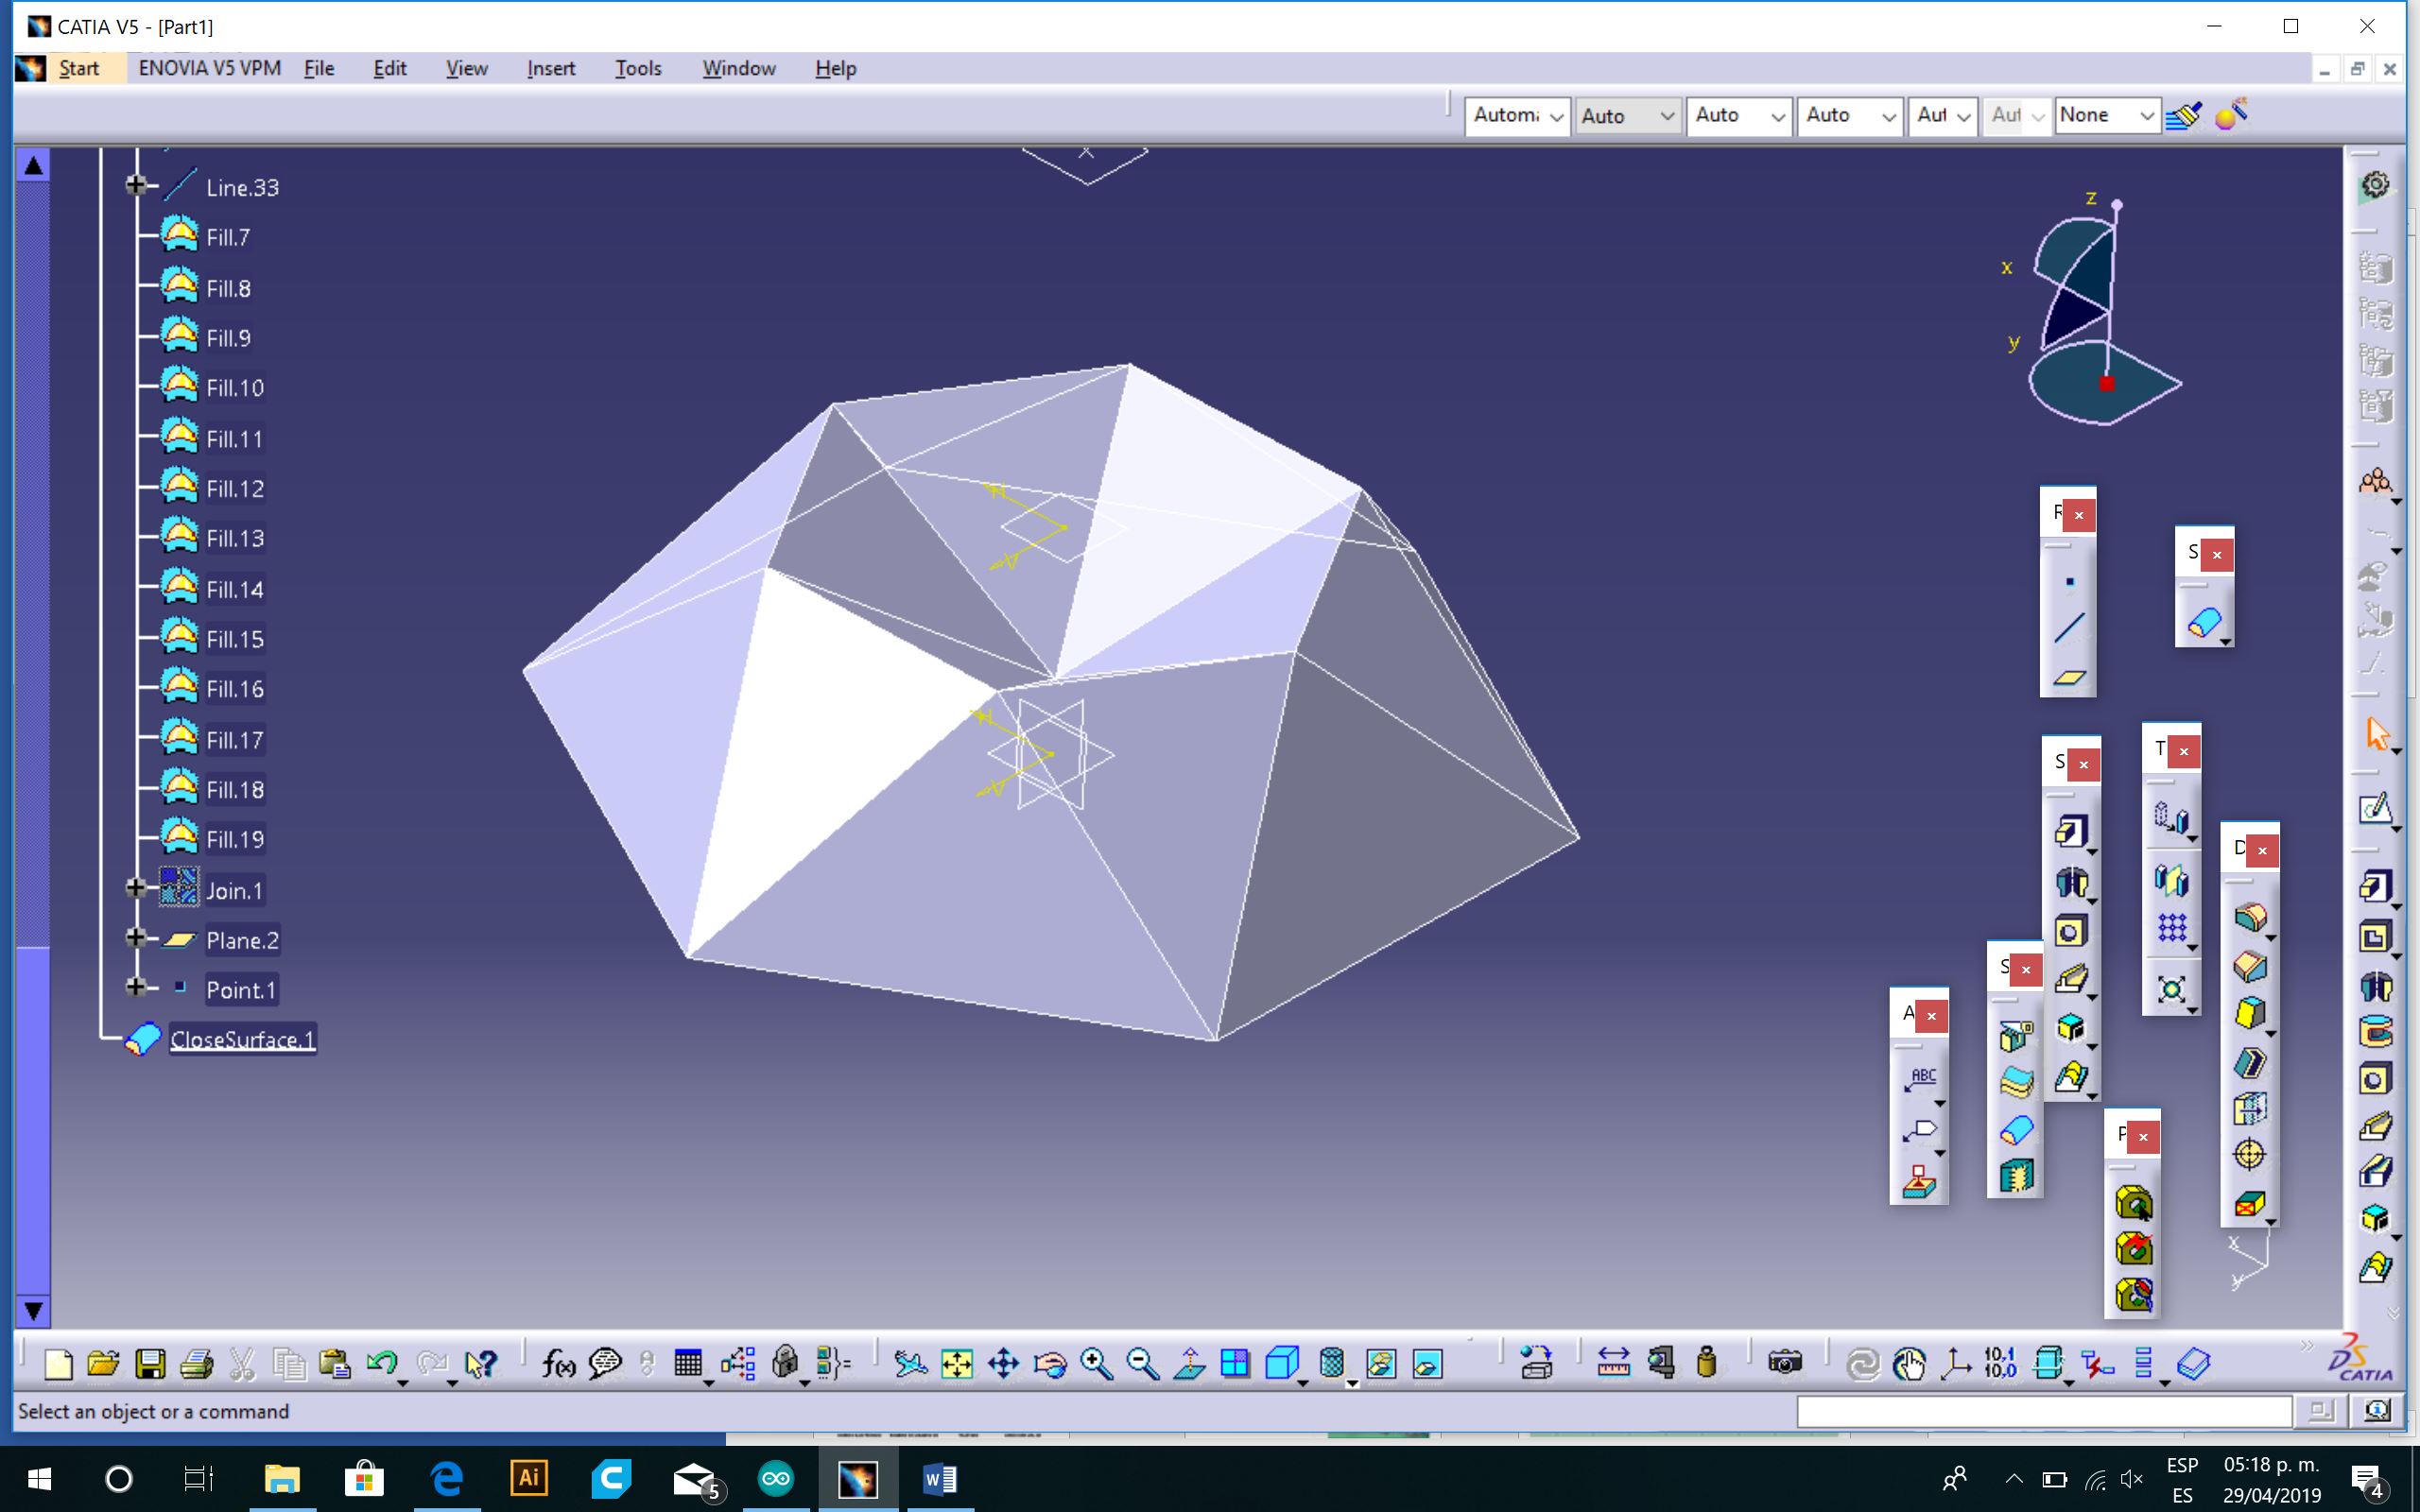Click the Plane icon in reference elements toolbar
Screen dimensions: 2420x1512
2069,677
